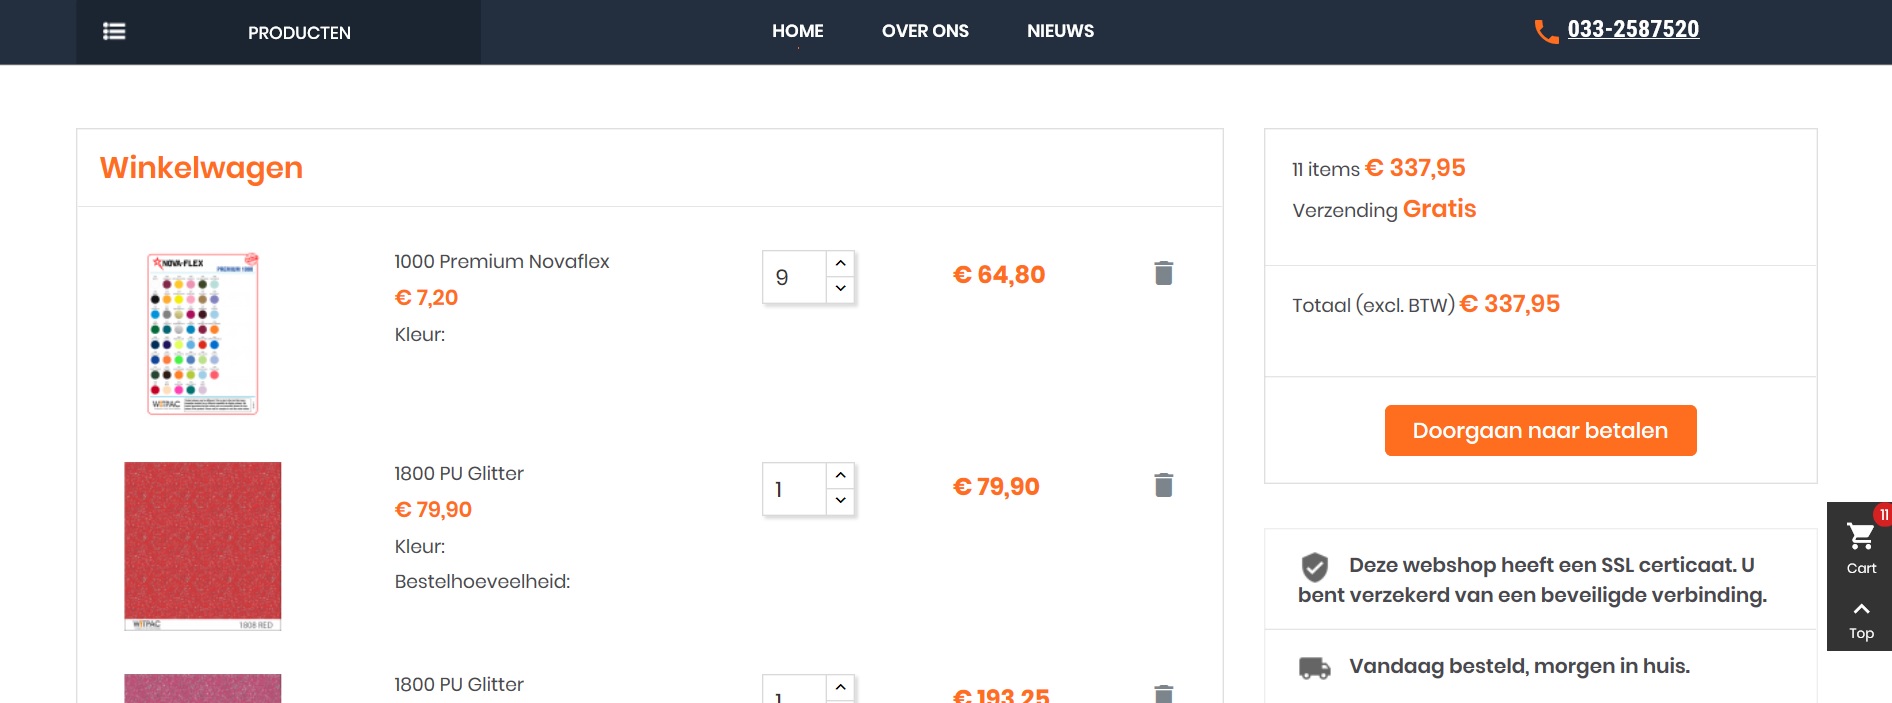This screenshot has width=1892, height=703.
Task: Click Doorgaan naar betalen button
Action: pyautogui.click(x=1540, y=430)
